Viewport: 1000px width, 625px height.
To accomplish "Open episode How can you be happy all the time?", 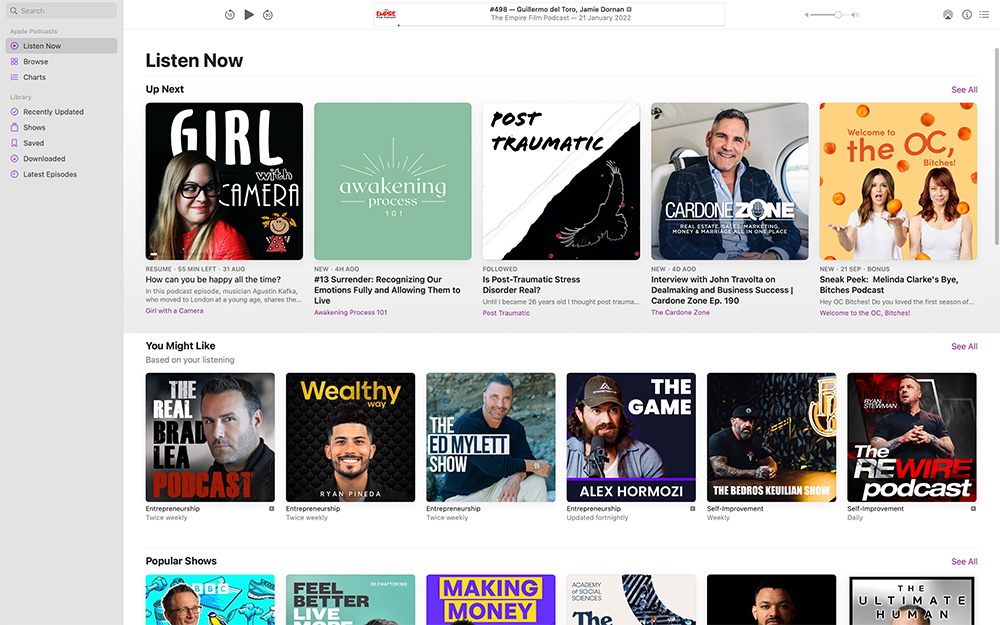I will (x=213, y=279).
